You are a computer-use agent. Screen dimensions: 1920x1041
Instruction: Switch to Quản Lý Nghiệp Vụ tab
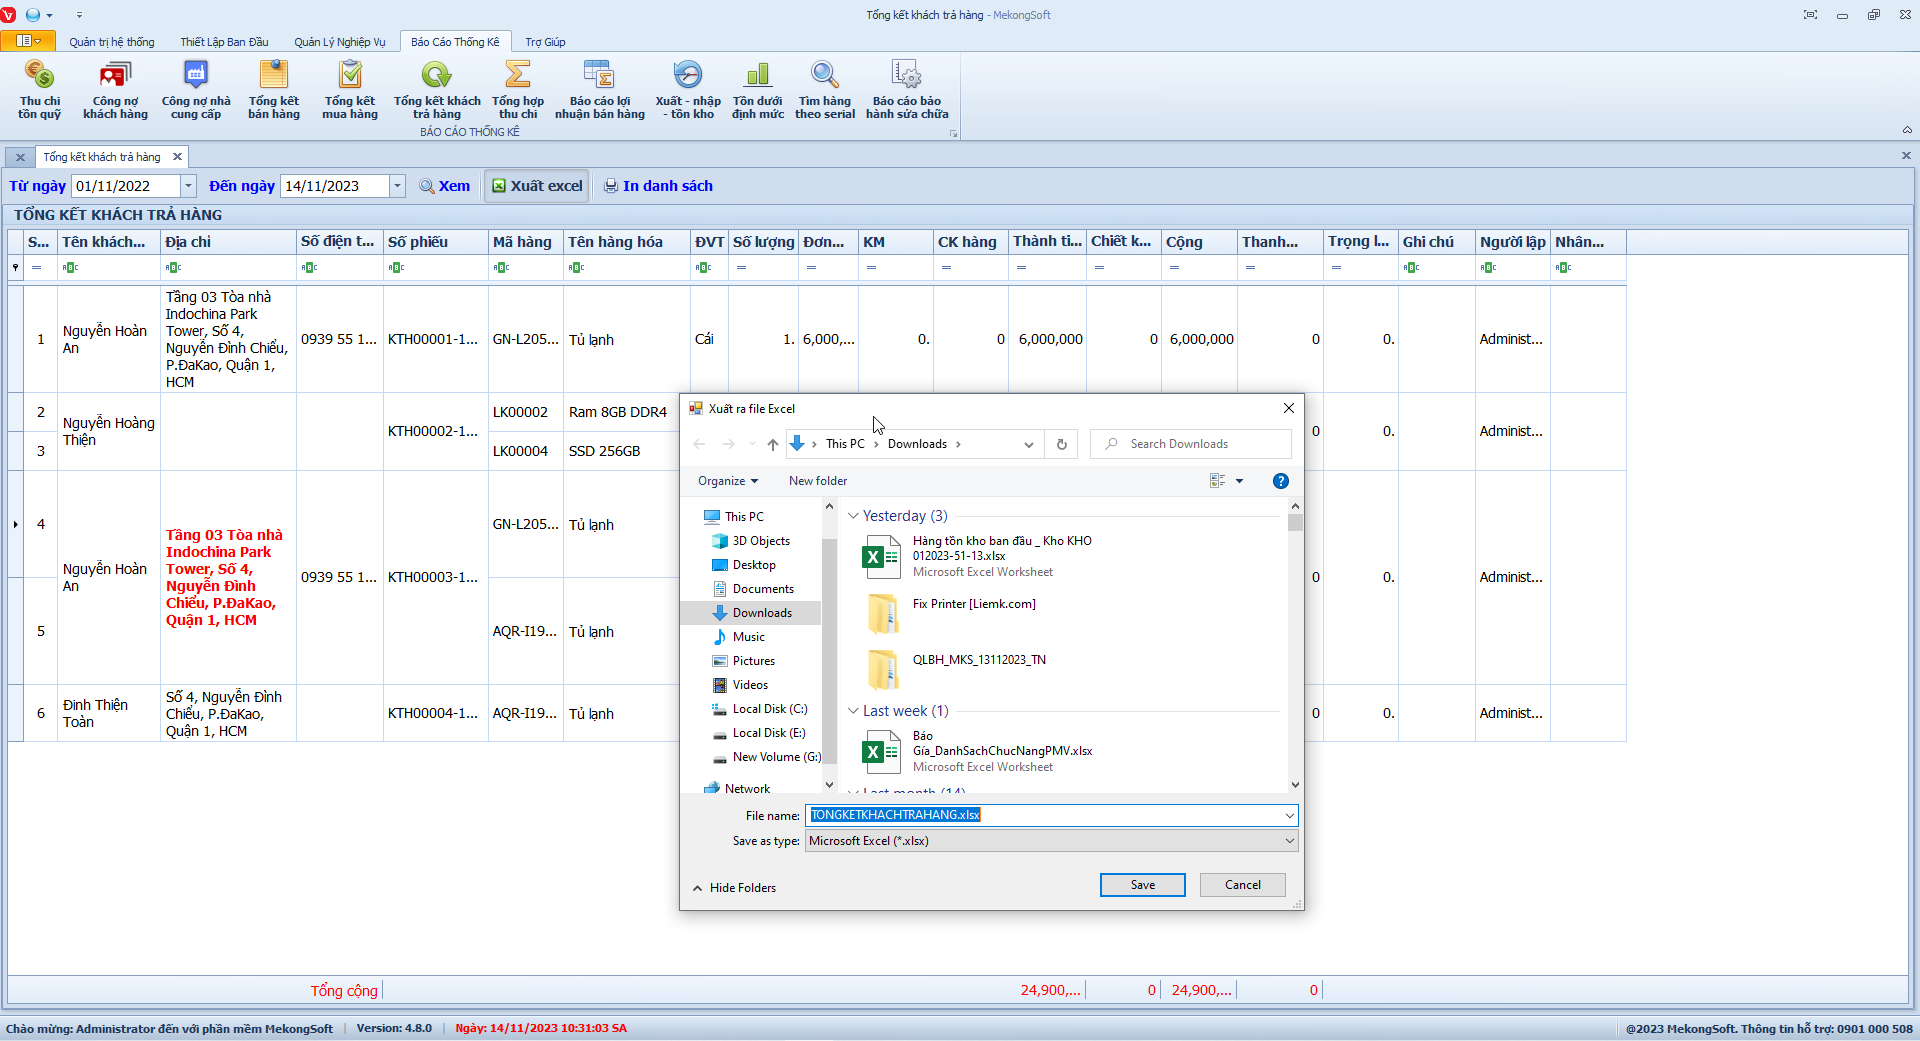[339, 42]
